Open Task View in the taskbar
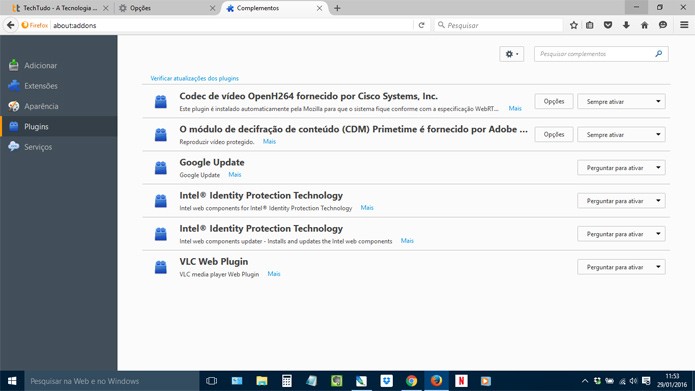695x391 pixels. click(211, 381)
